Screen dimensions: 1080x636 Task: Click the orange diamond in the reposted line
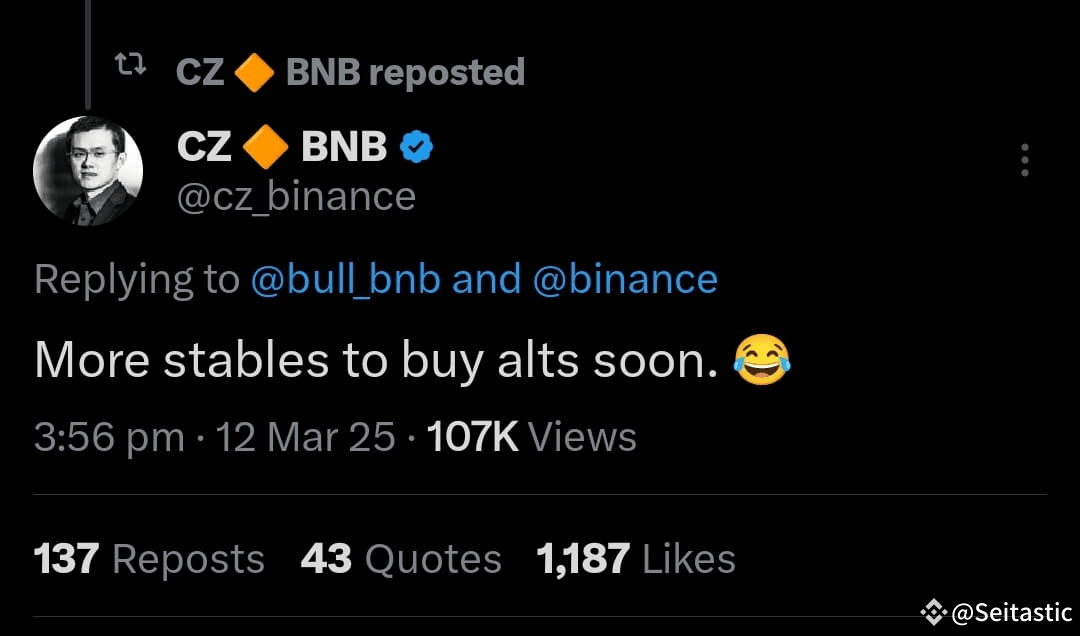(255, 73)
